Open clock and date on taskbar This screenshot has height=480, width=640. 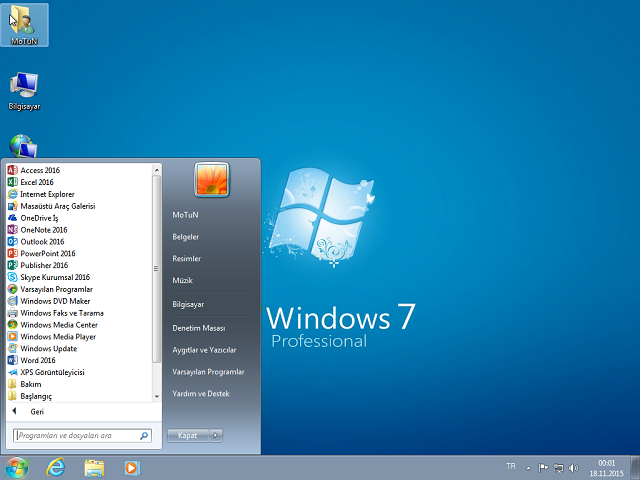(607, 468)
